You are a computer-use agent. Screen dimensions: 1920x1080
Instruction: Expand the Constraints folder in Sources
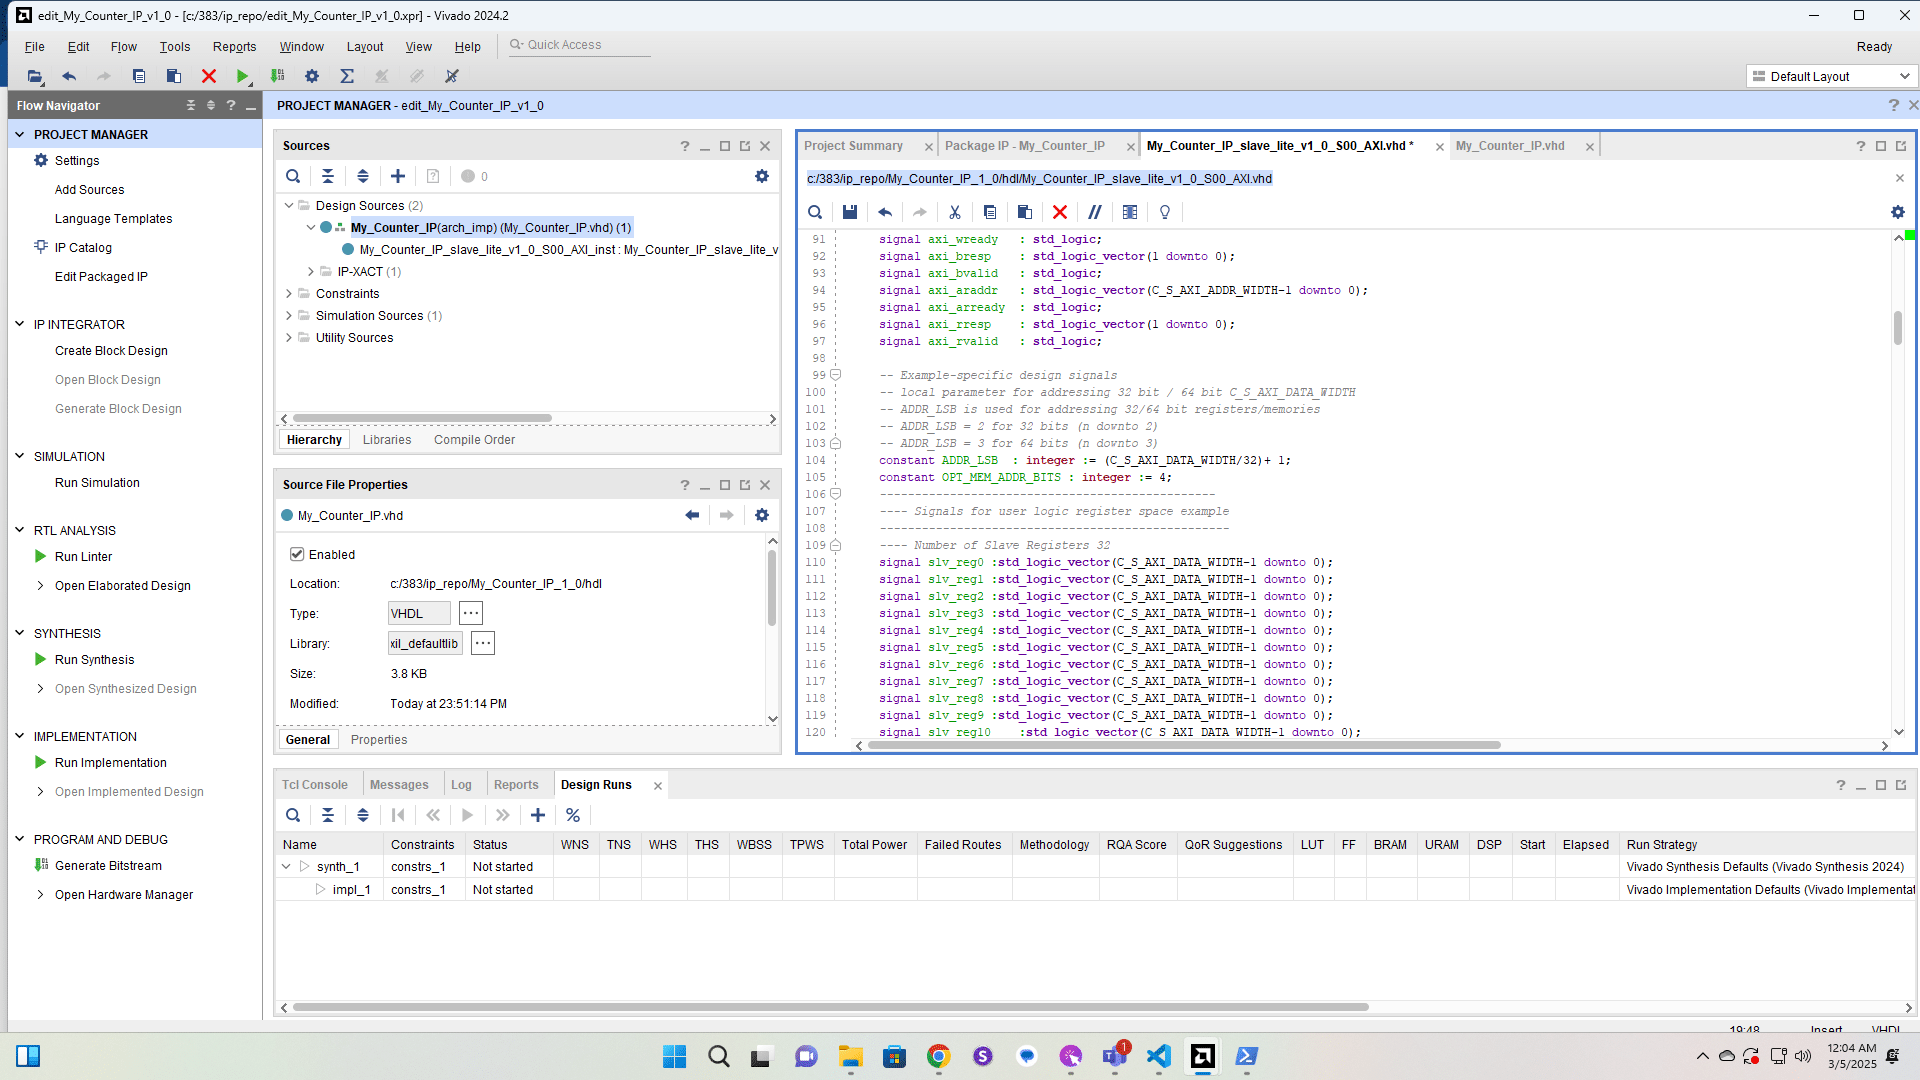[x=289, y=293]
